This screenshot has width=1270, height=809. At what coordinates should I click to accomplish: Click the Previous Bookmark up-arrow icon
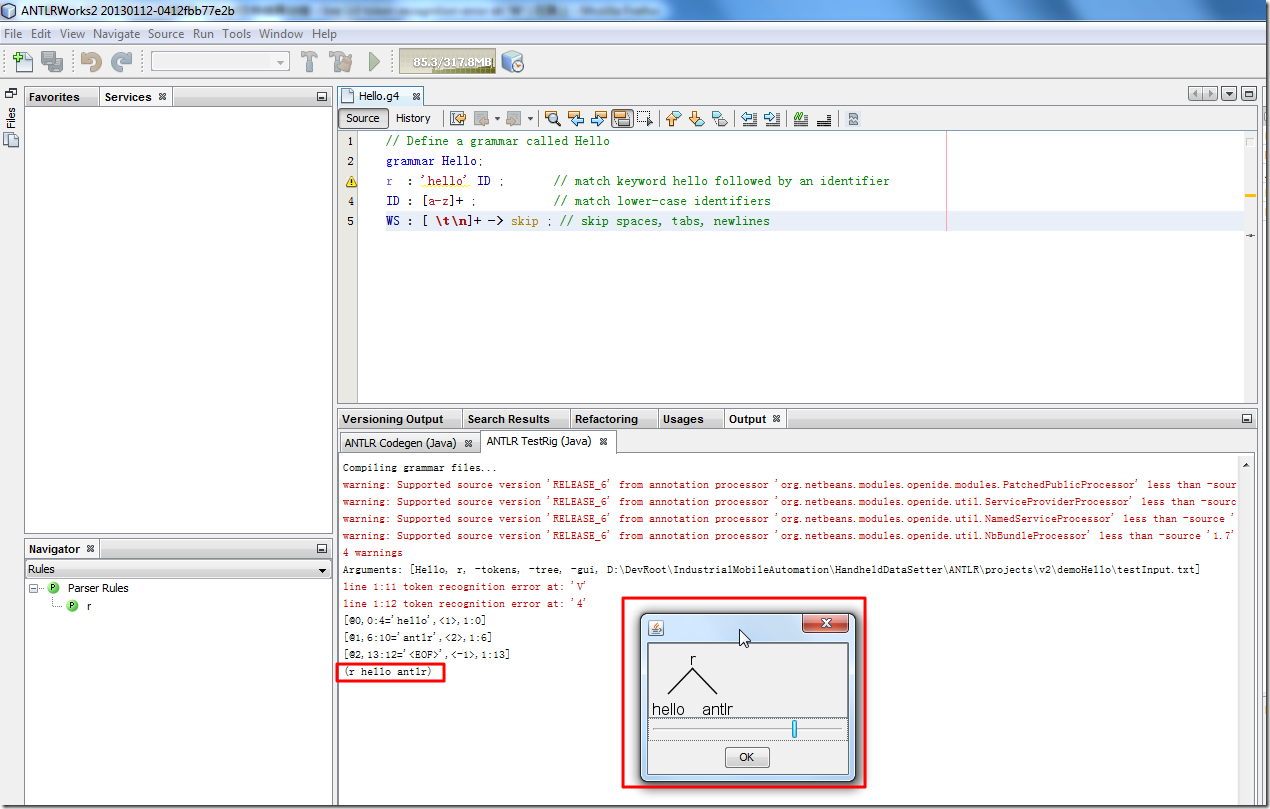(673, 118)
